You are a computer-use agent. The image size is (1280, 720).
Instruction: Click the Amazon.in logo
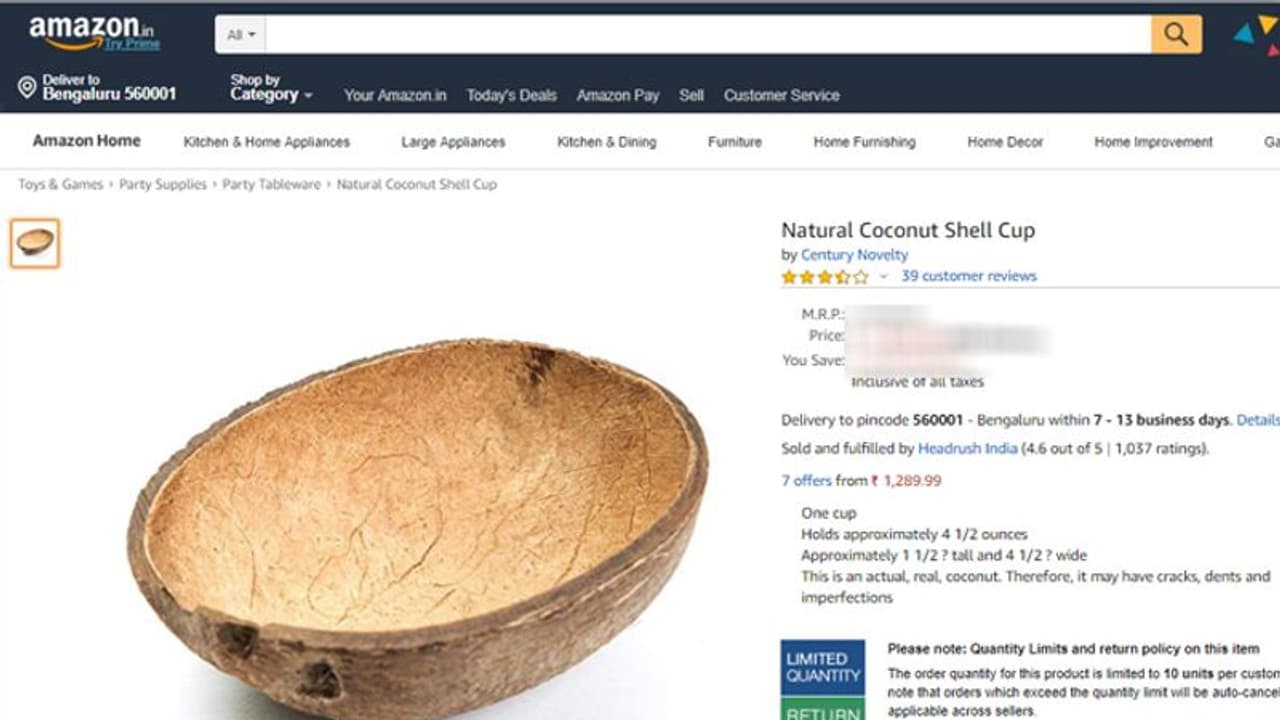[x=94, y=33]
